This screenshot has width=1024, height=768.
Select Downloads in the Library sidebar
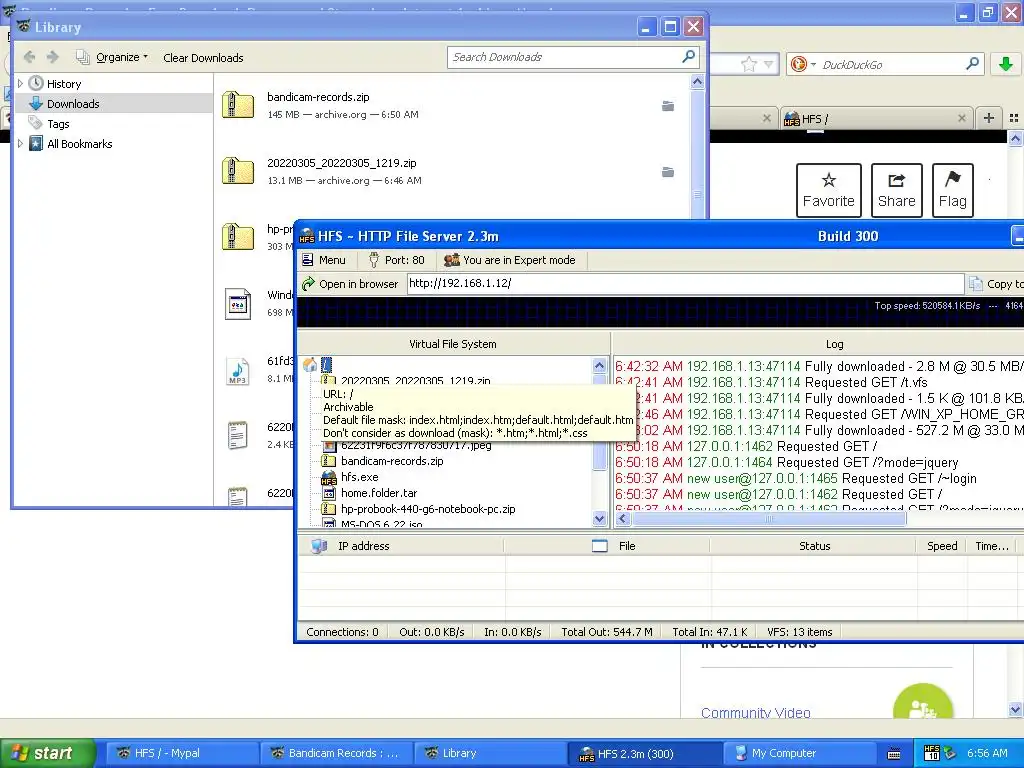(73, 104)
